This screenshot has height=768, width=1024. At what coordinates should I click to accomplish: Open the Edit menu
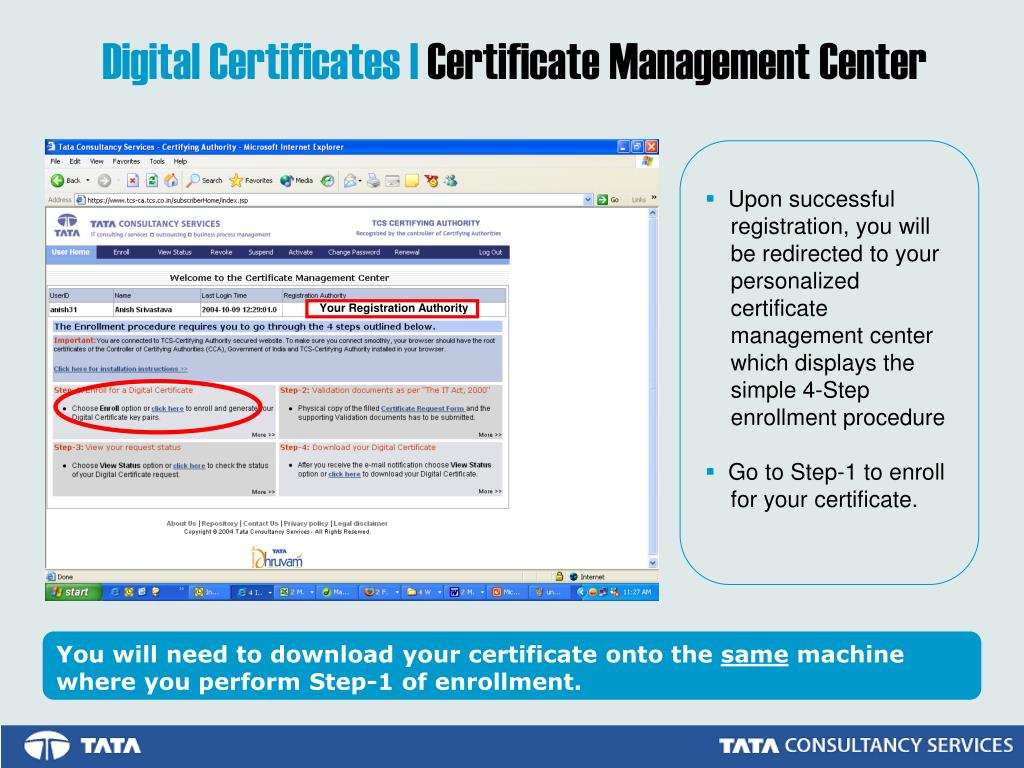[x=75, y=161]
